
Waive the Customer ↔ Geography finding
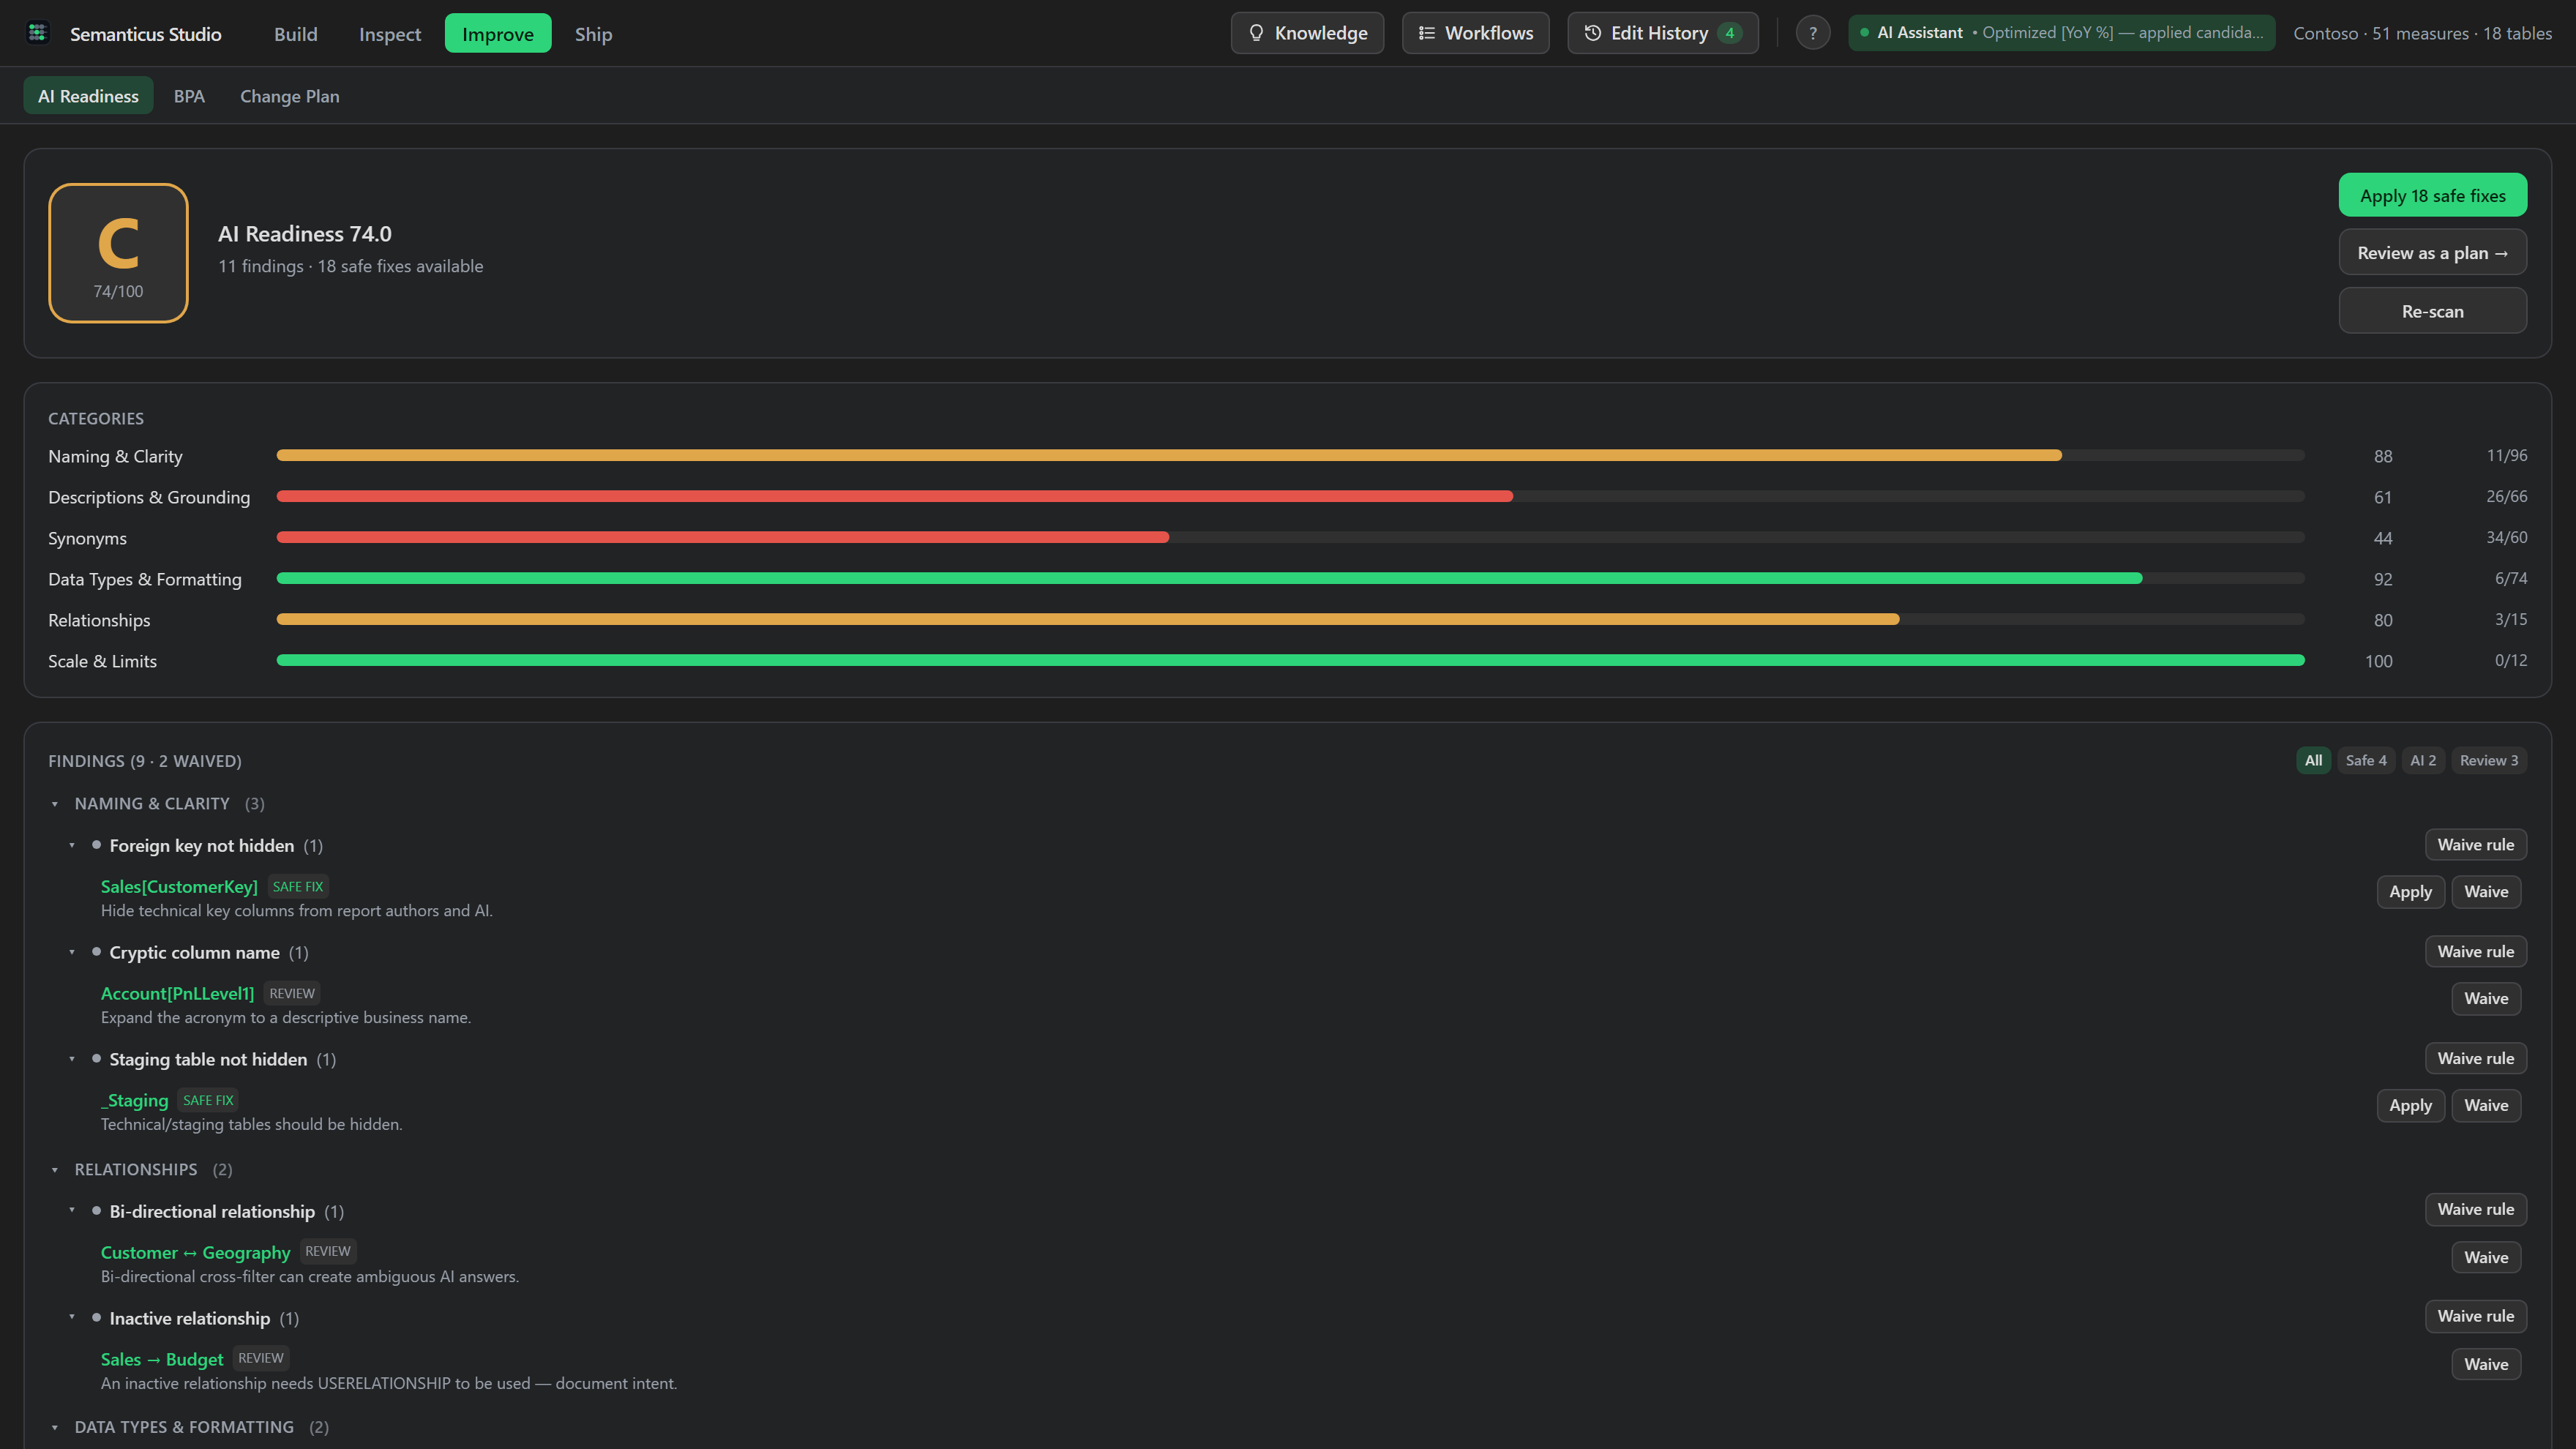pyautogui.click(x=2486, y=1258)
